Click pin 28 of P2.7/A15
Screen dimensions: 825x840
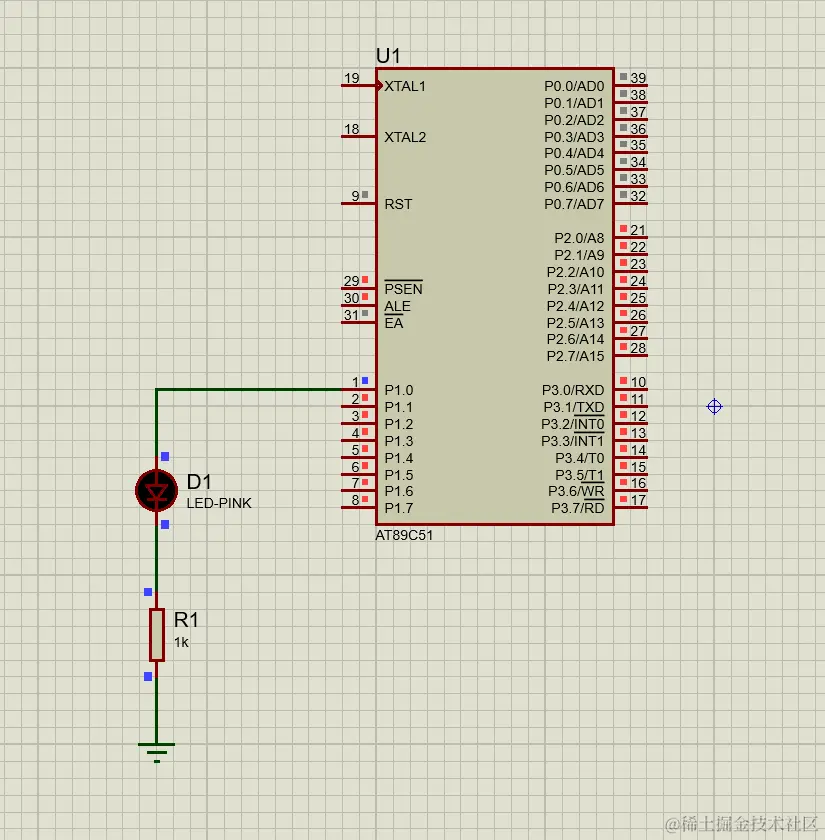point(631,356)
